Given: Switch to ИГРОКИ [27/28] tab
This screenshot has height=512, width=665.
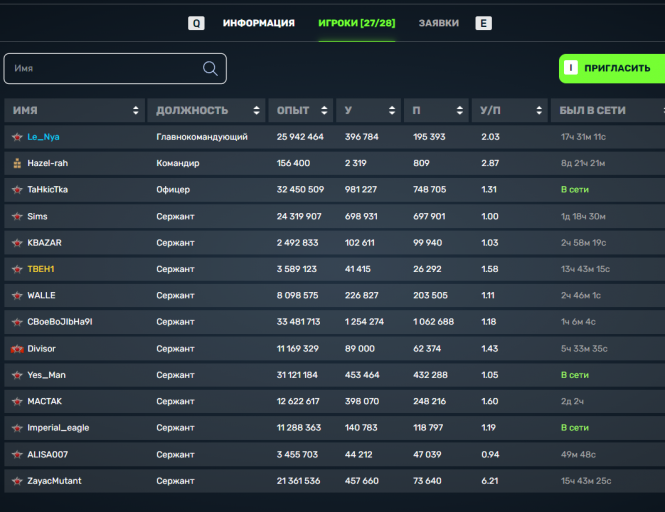Looking at the screenshot, I should click(357, 23).
